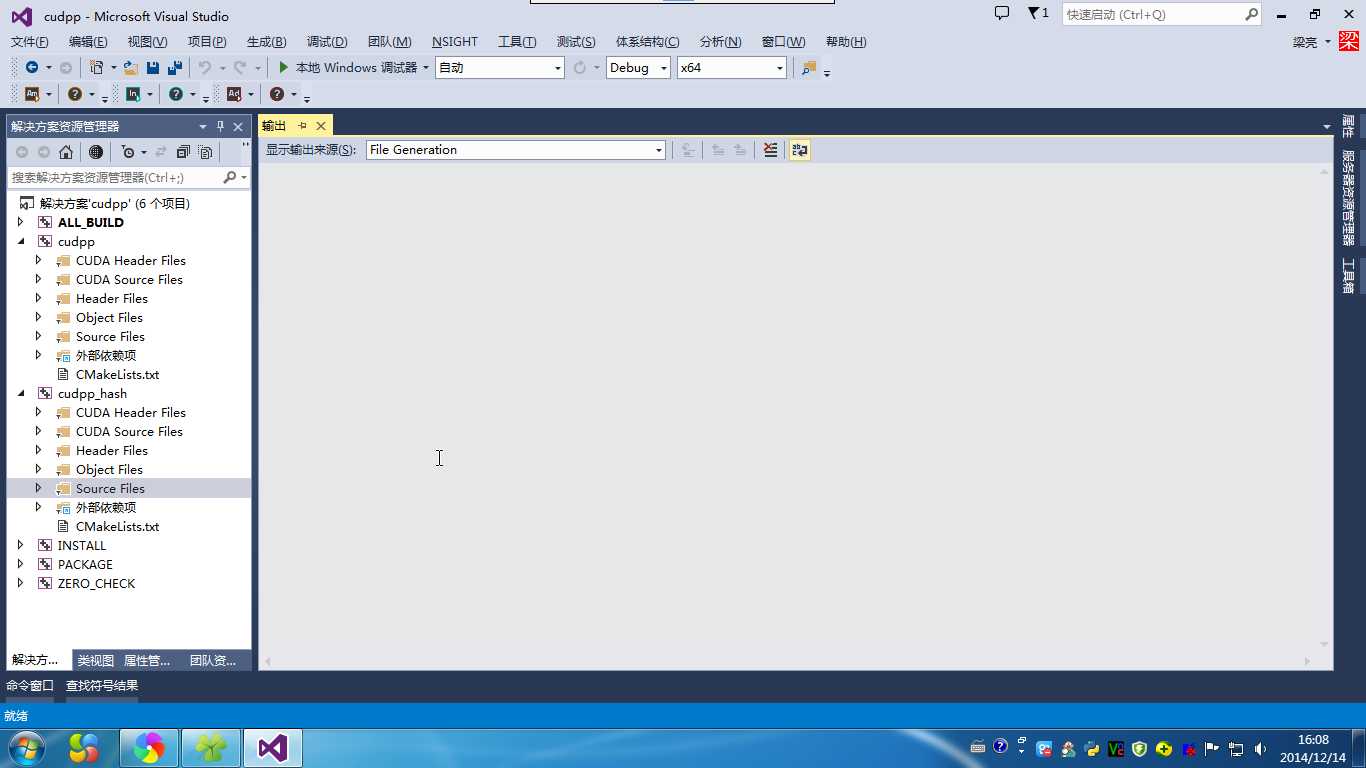Open the 文件(F) menu

(x=30, y=42)
